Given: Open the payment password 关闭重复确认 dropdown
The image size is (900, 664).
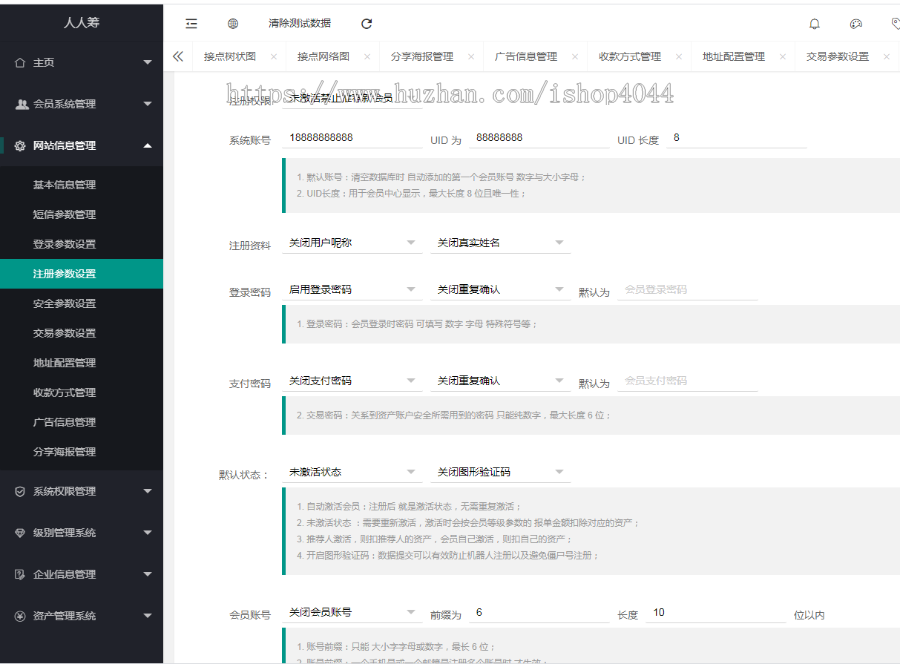Looking at the screenshot, I should click(x=501, y=380).
